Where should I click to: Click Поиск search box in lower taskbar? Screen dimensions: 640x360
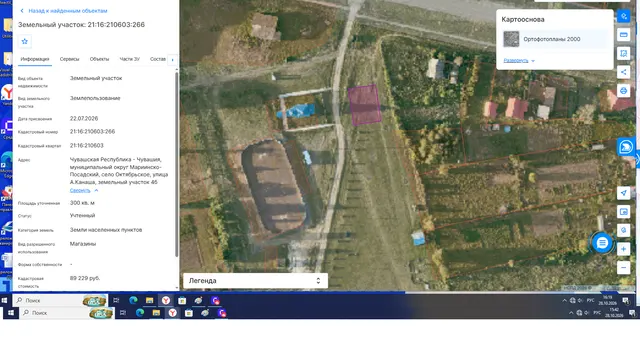coord(67,313)
